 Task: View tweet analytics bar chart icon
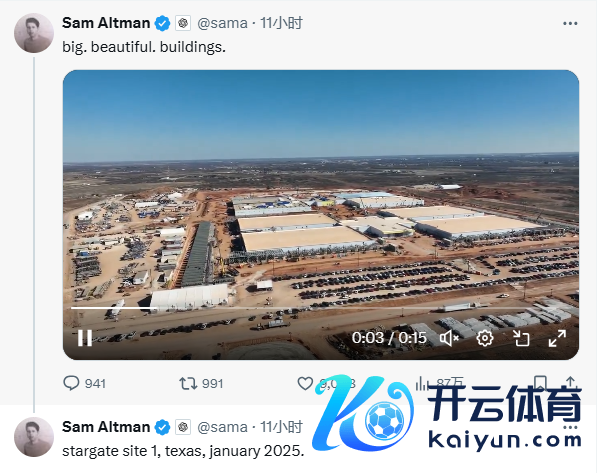pyautogui.click(x=421, y=383)
